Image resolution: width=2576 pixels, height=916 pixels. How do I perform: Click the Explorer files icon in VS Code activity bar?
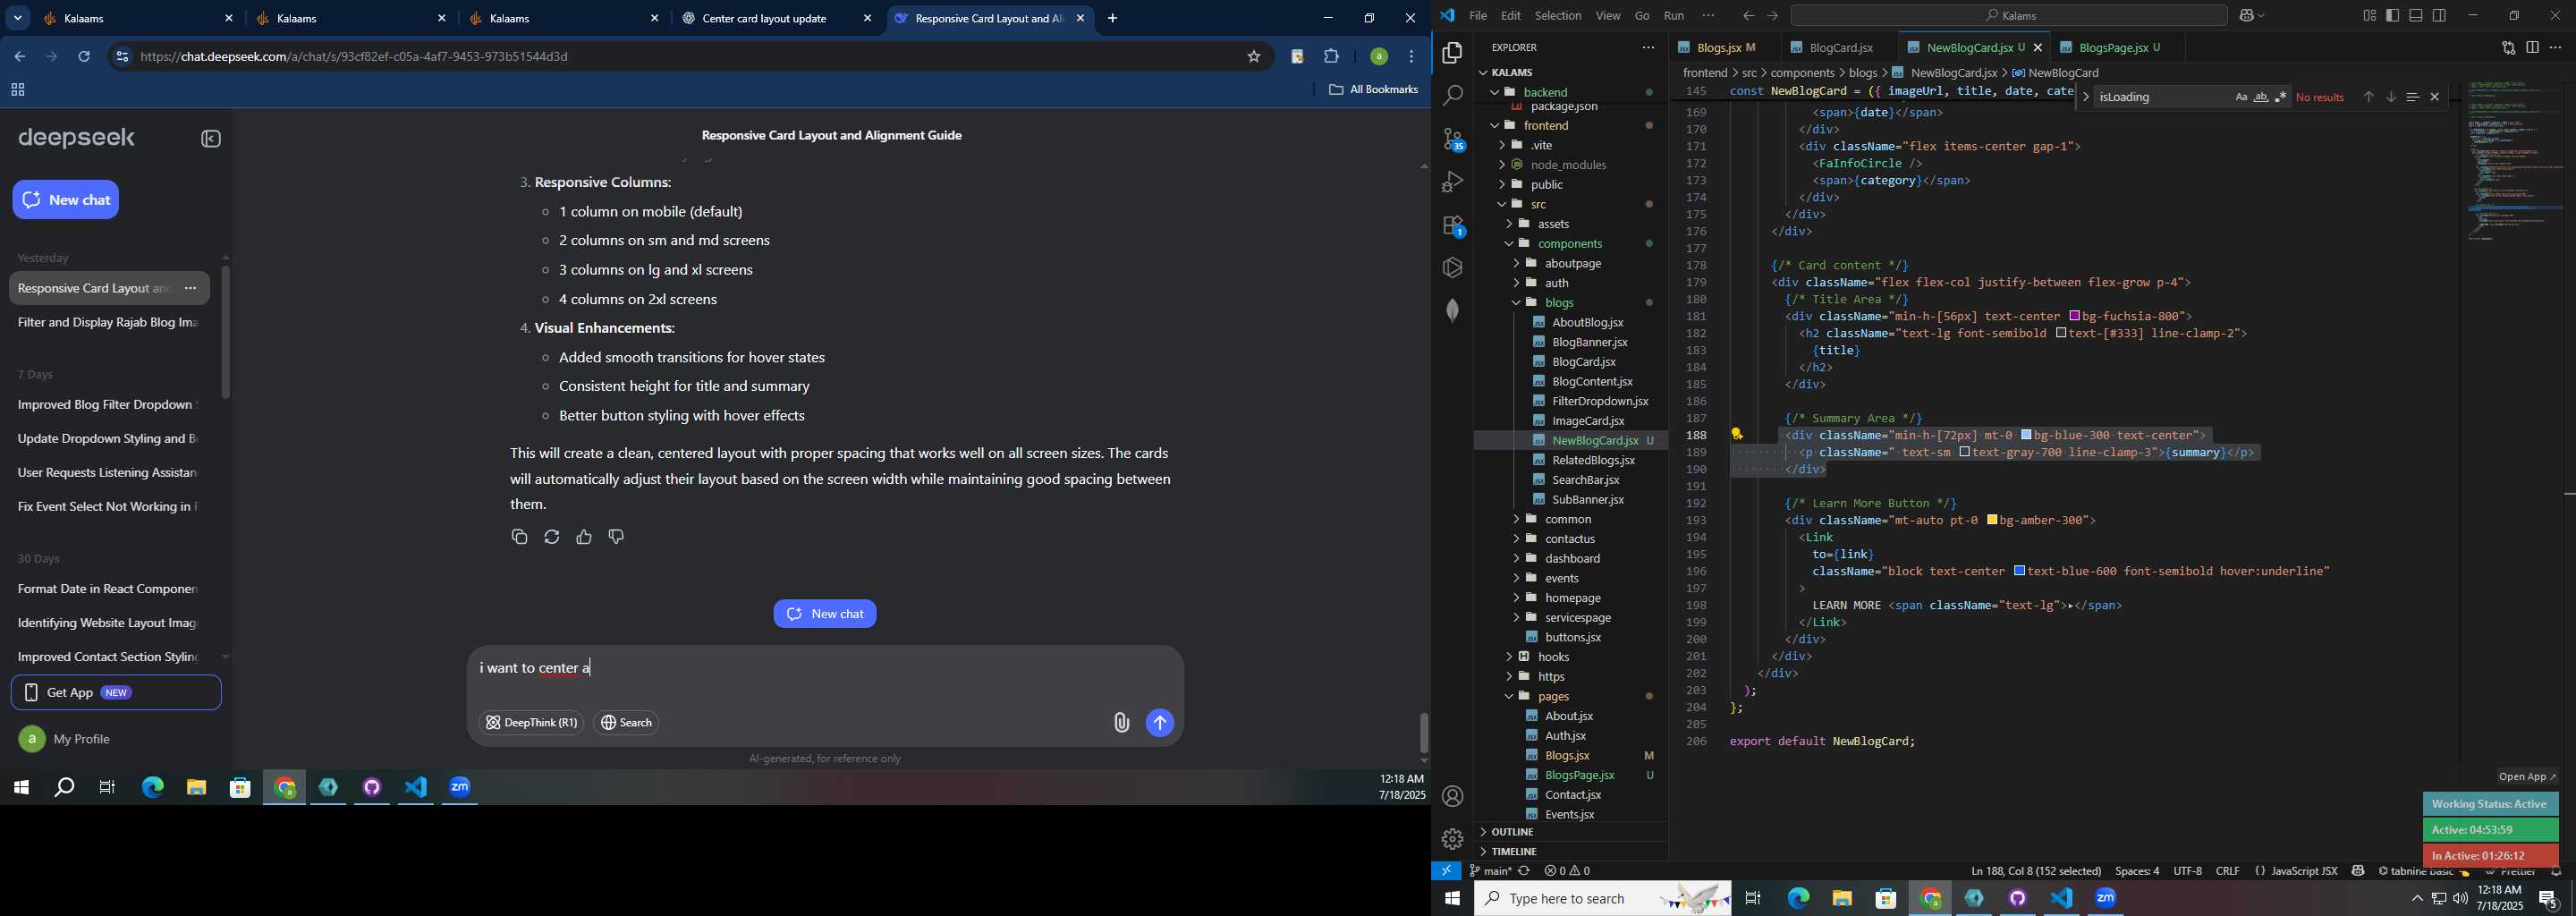coord(1453,53)
